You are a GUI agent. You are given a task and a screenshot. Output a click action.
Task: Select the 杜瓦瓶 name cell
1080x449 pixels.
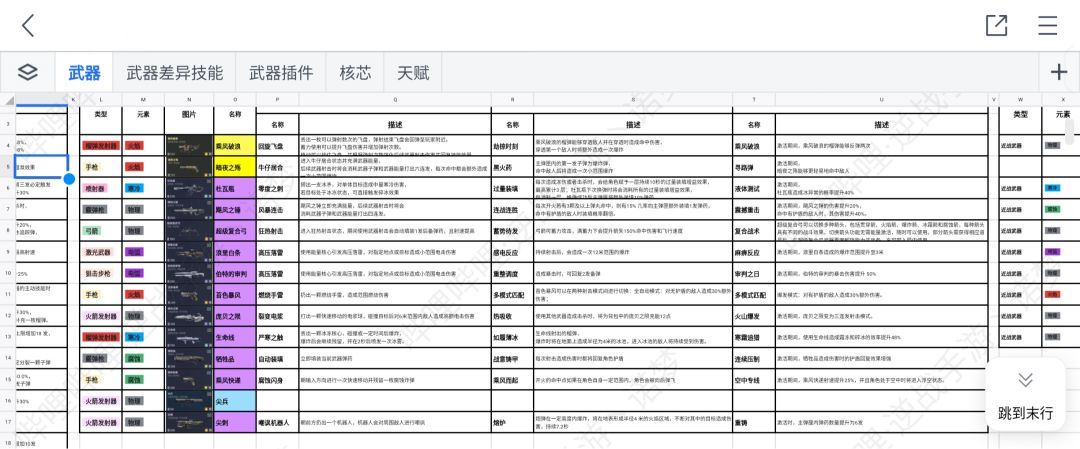point(235,188)
